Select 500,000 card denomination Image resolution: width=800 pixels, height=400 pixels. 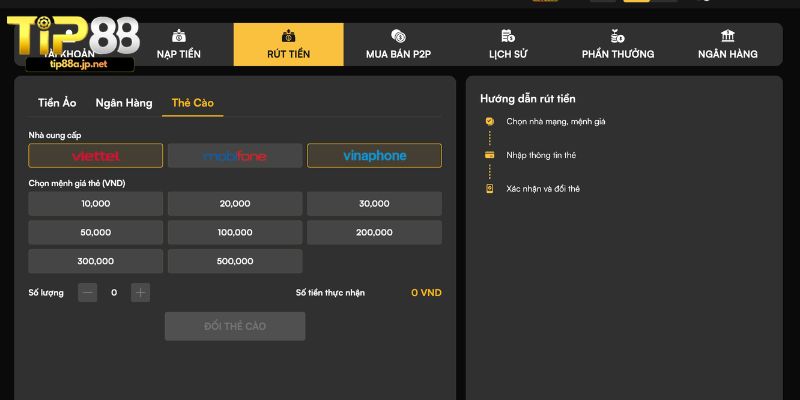pos(235,261)
